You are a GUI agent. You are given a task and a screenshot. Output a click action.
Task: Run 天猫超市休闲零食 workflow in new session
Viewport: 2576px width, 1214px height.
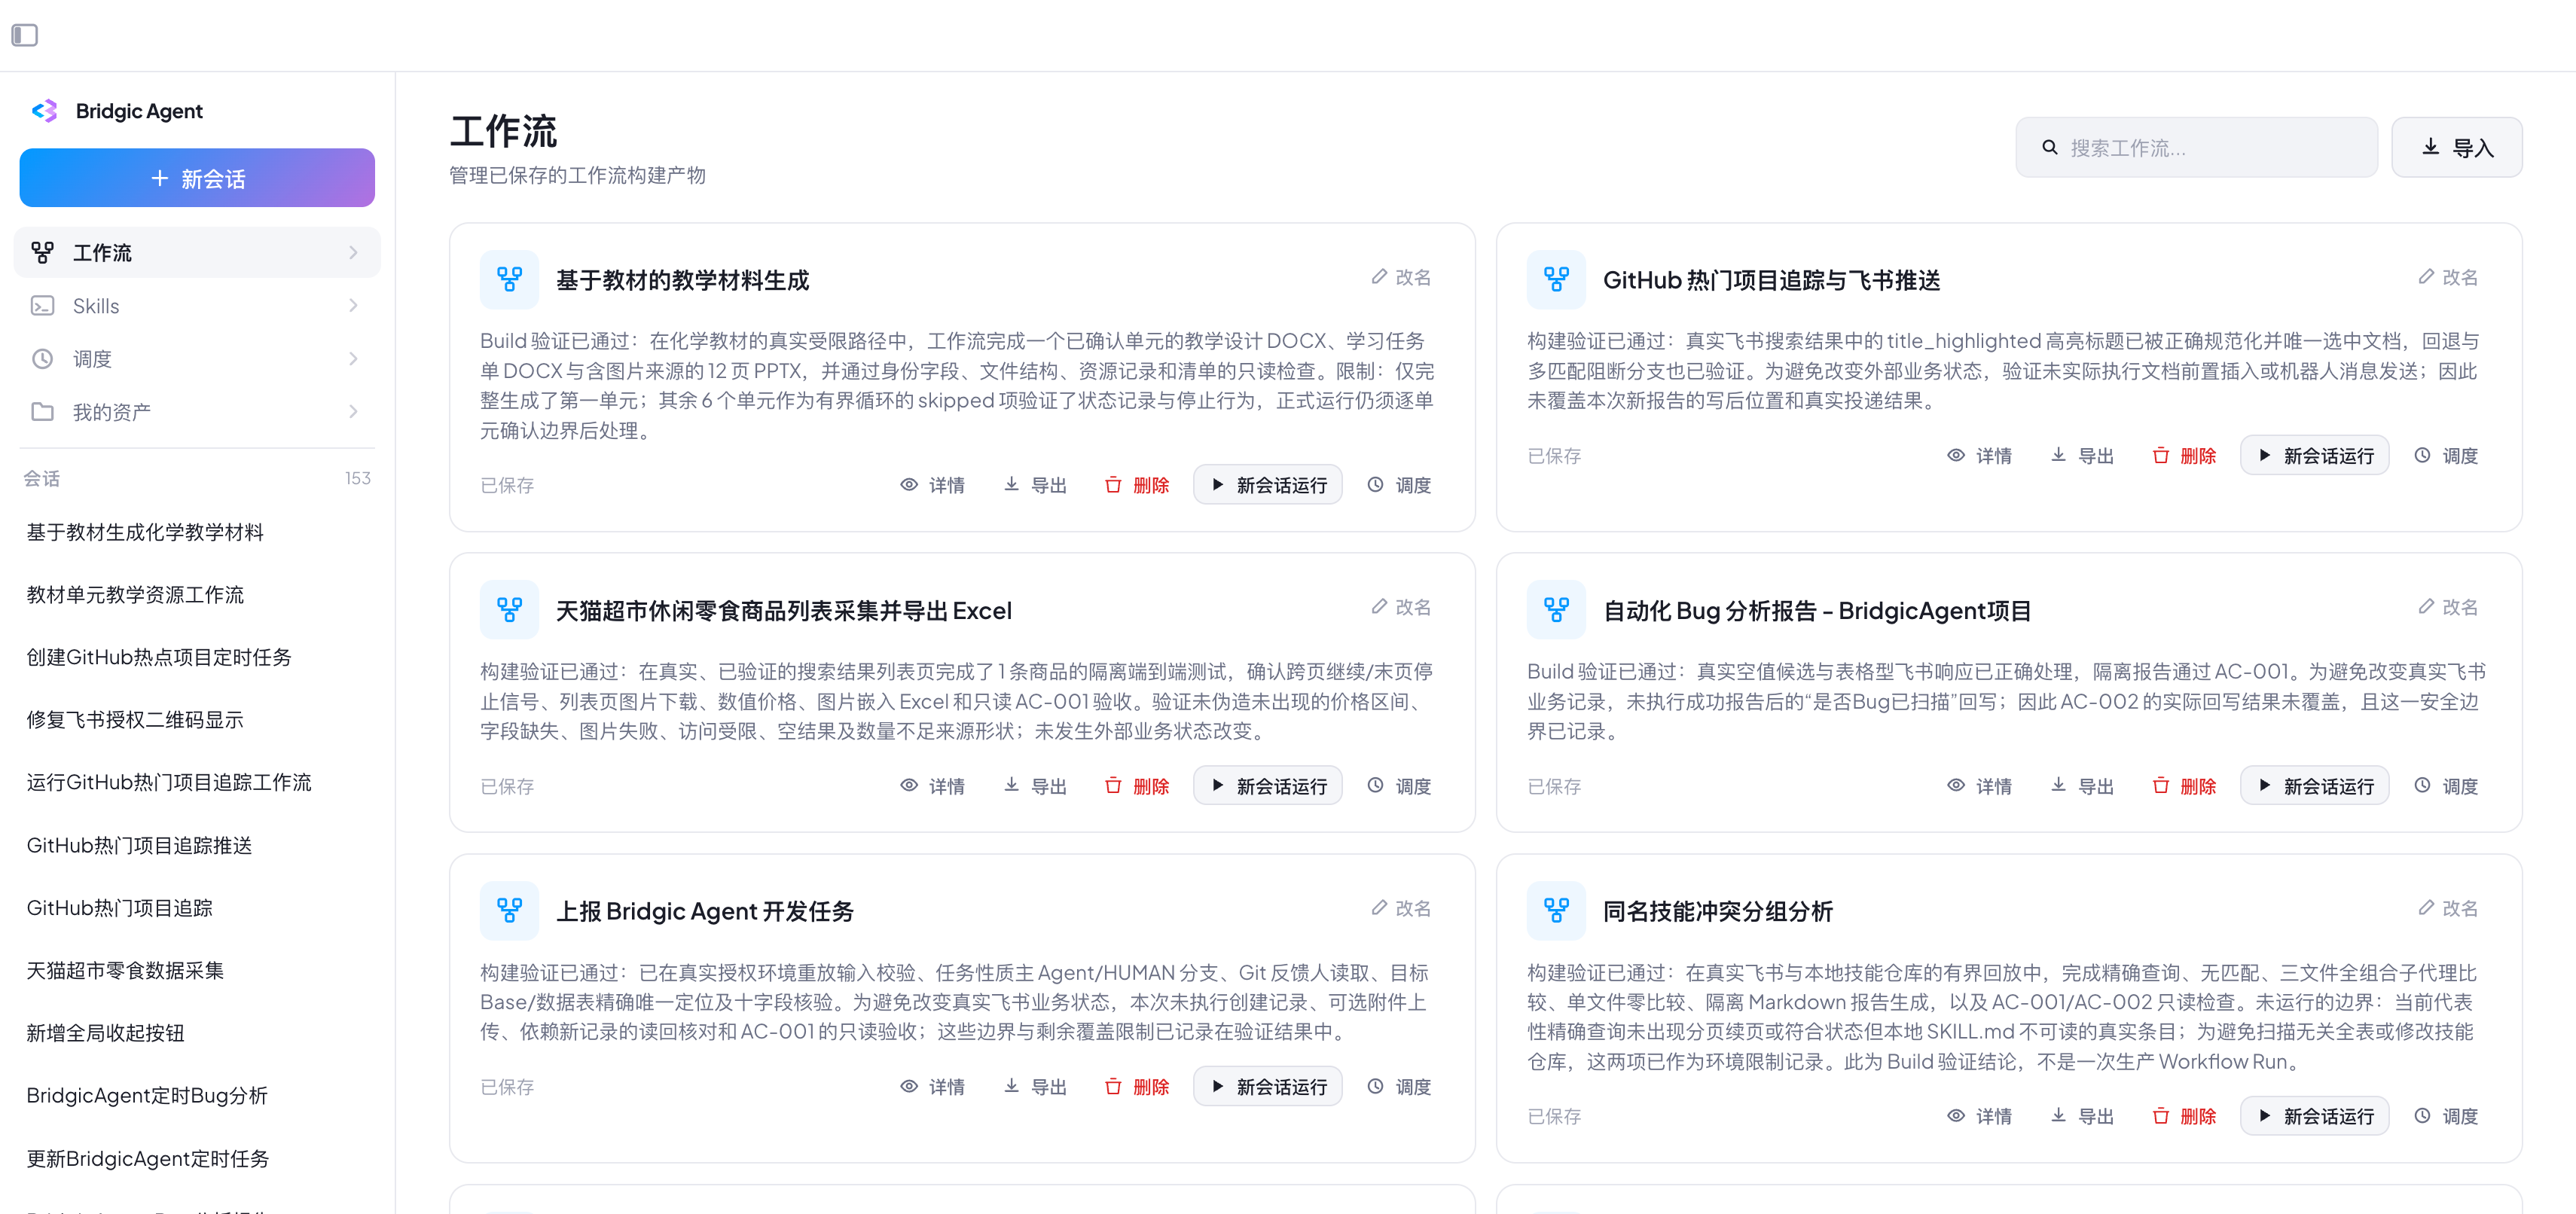coord(1267,786)
